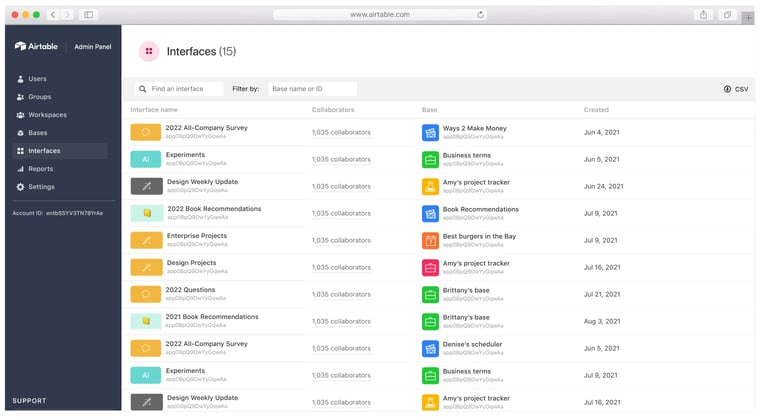The image size is (760, 420).
Task: Toggle the Safari sidebar button
Action: coord(88,15)
